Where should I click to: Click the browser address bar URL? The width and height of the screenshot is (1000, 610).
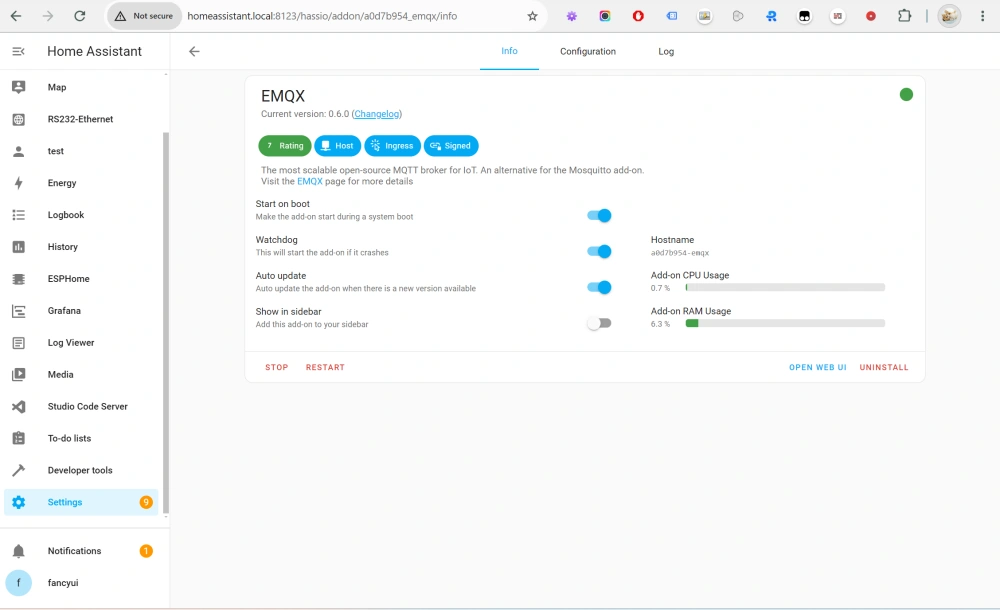pyautogui.click(x=322, y=16)
